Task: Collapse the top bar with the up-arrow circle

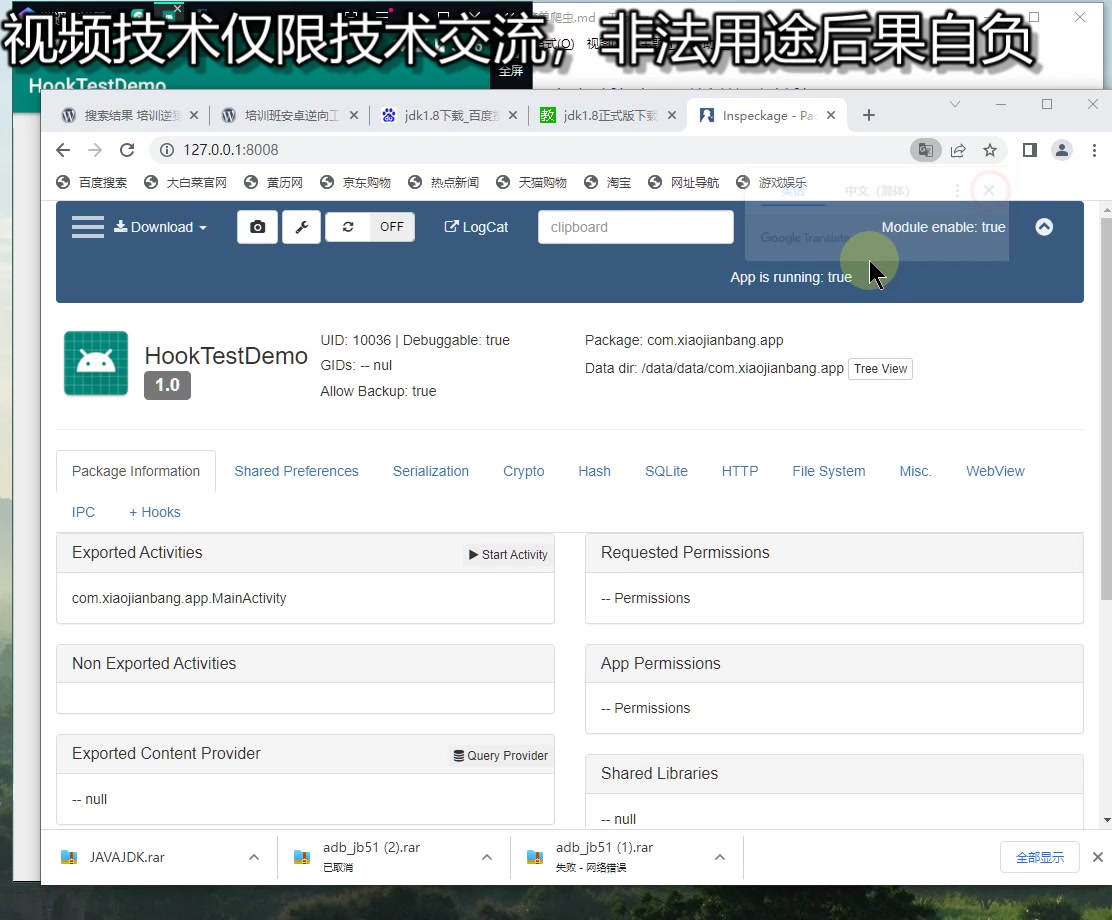Action: (1044, 227)
